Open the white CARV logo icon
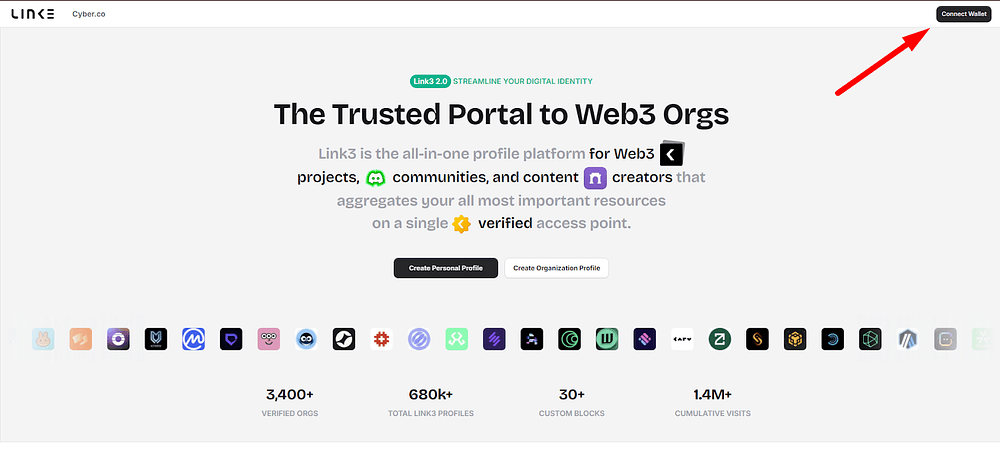The height and width of the screenshot is (476, 1000). coord(682,339)
